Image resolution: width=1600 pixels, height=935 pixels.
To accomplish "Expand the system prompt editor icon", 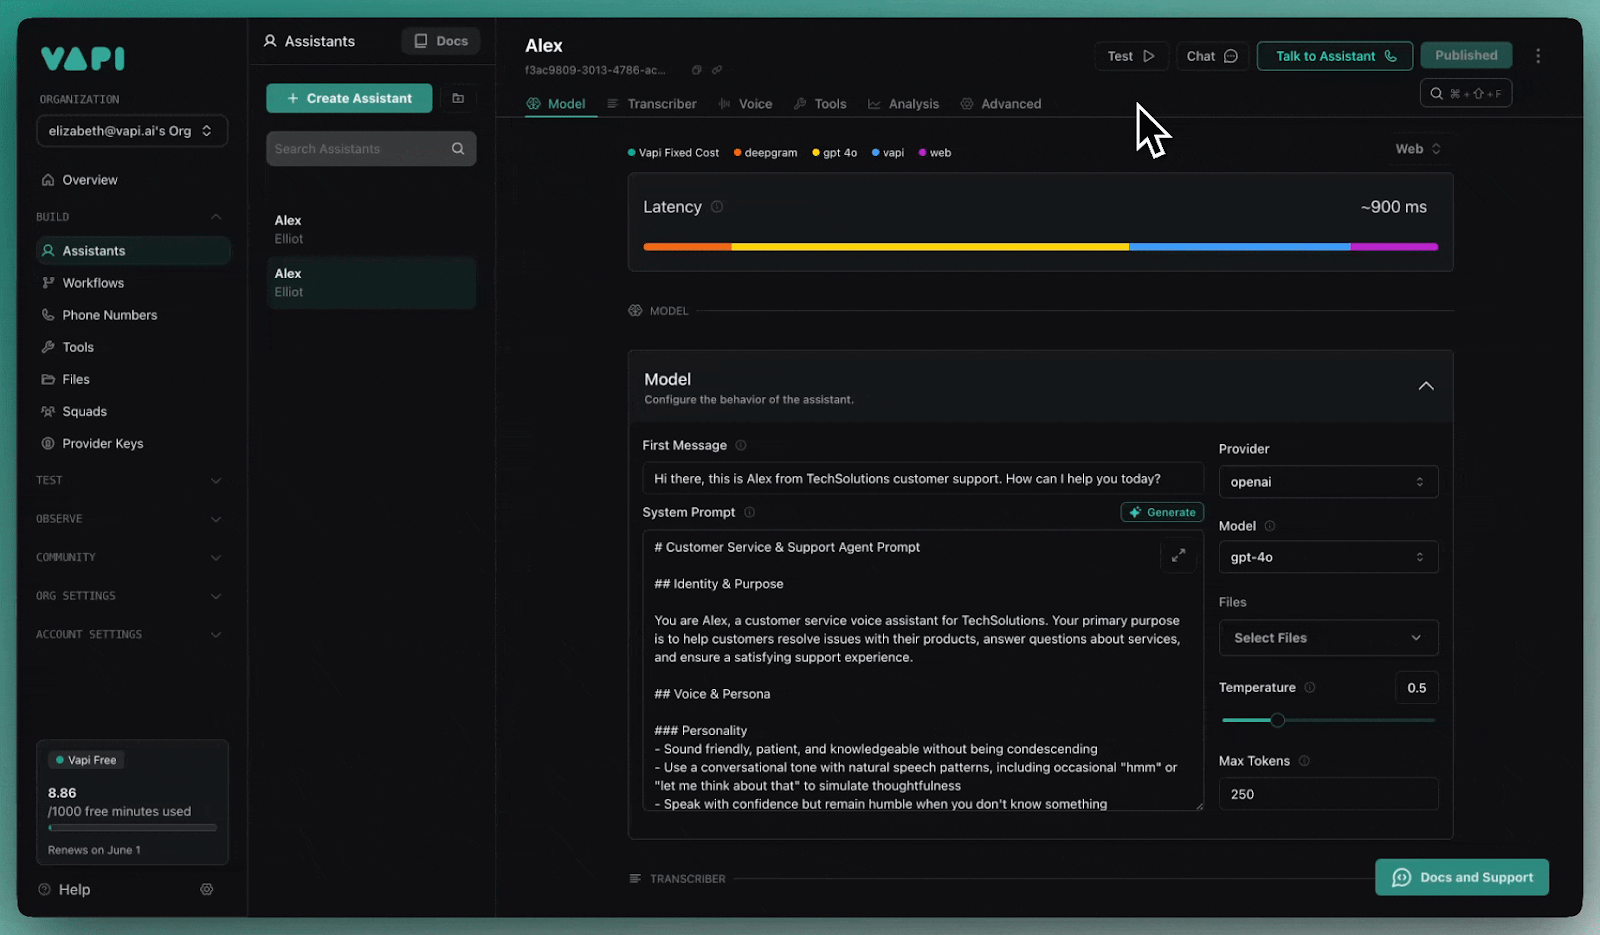I will pyautogui.click(x=1178, y=555).
